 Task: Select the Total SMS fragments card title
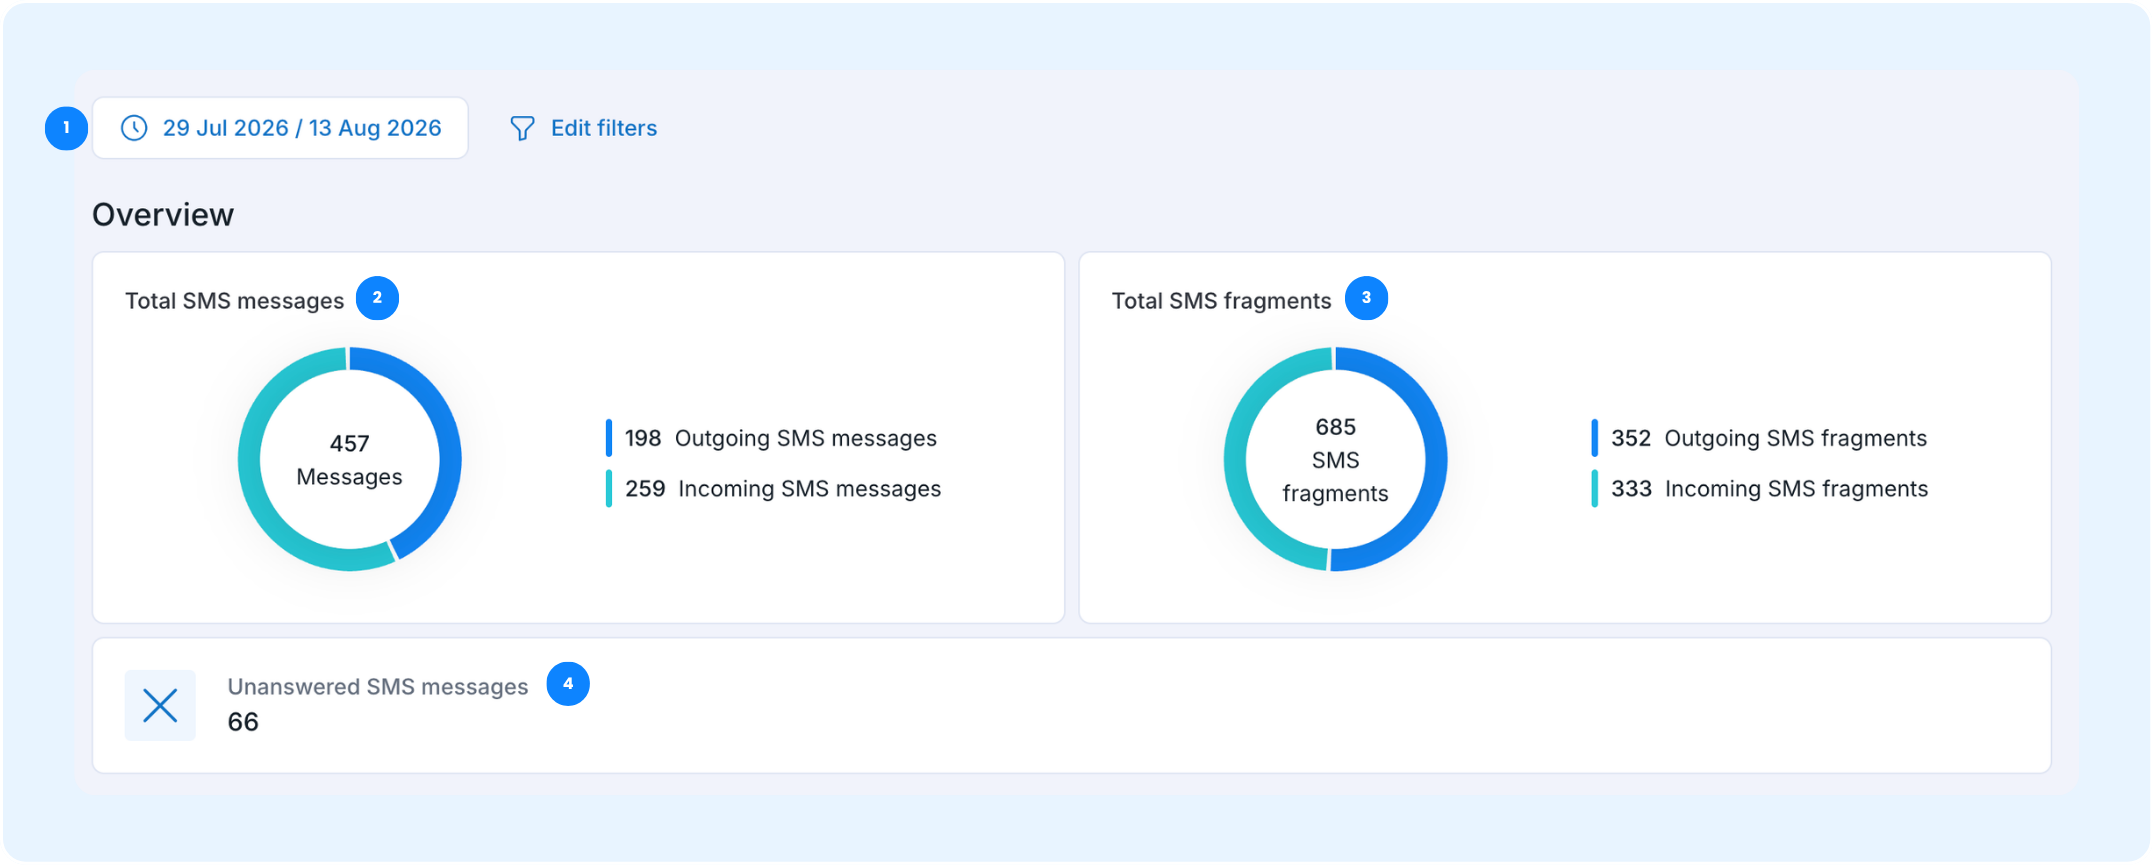click(1221, 301)
